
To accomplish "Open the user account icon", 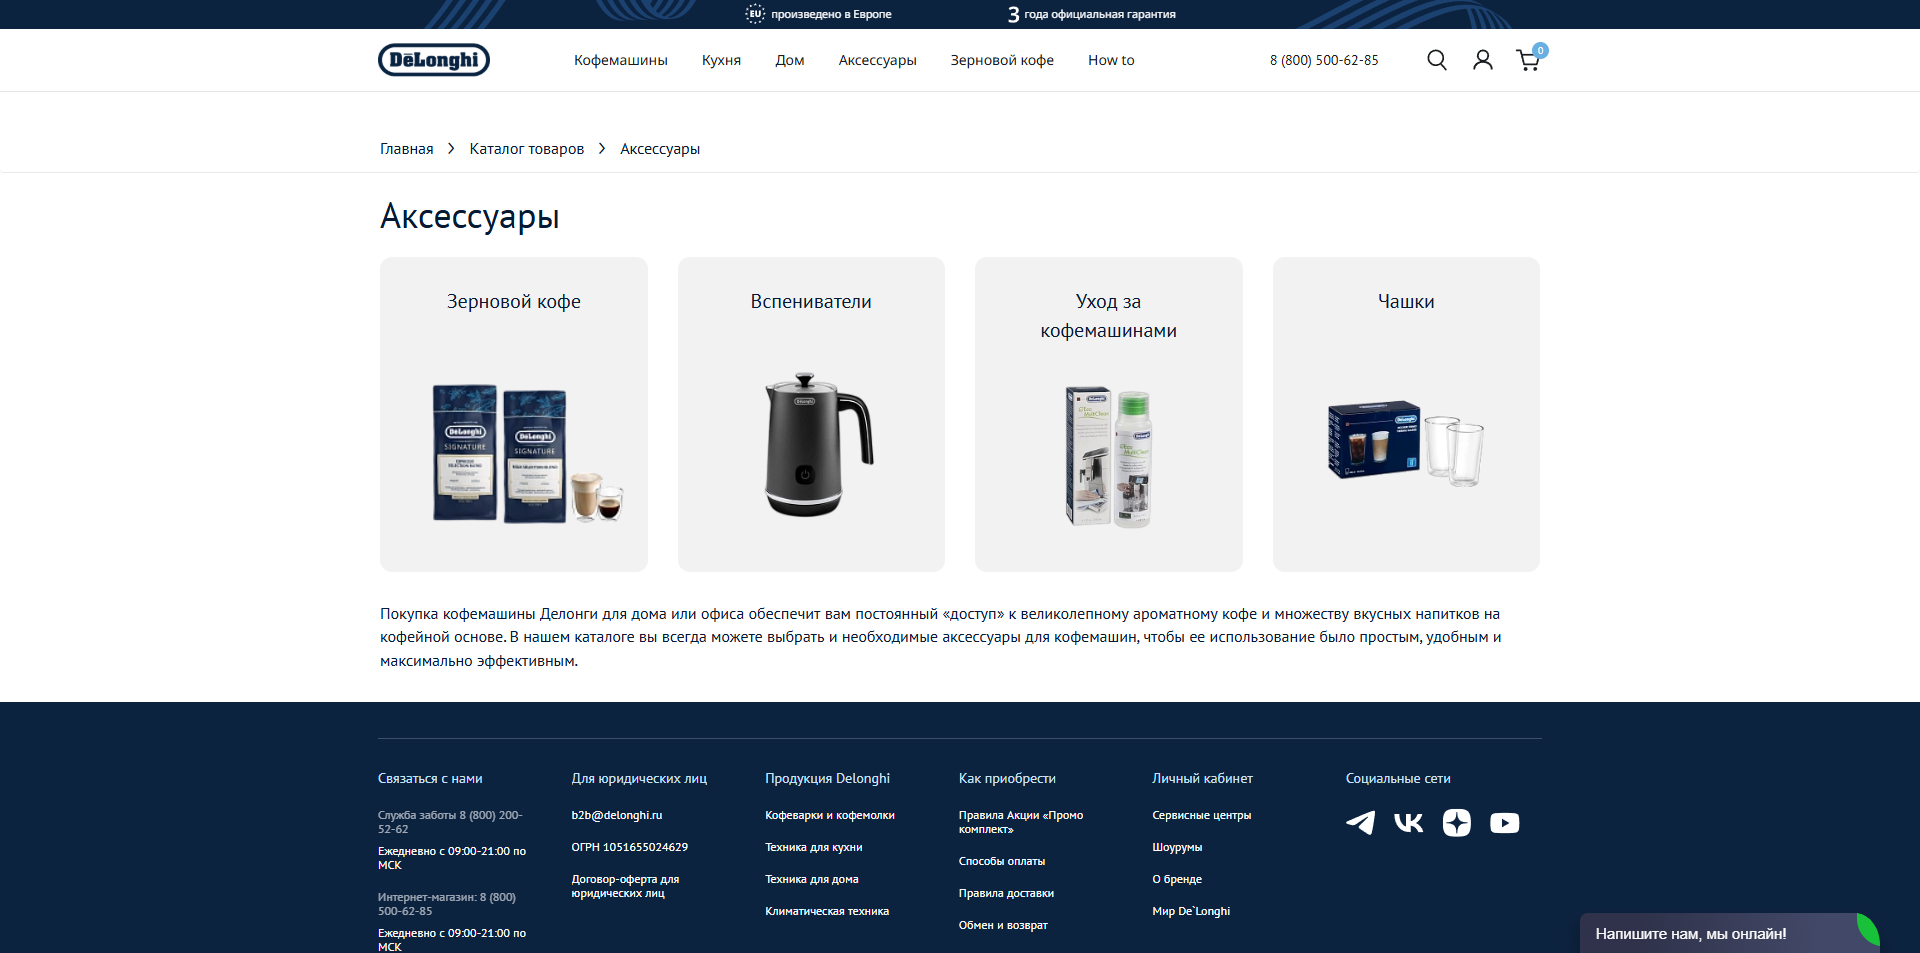I will tap(1482, 60).
